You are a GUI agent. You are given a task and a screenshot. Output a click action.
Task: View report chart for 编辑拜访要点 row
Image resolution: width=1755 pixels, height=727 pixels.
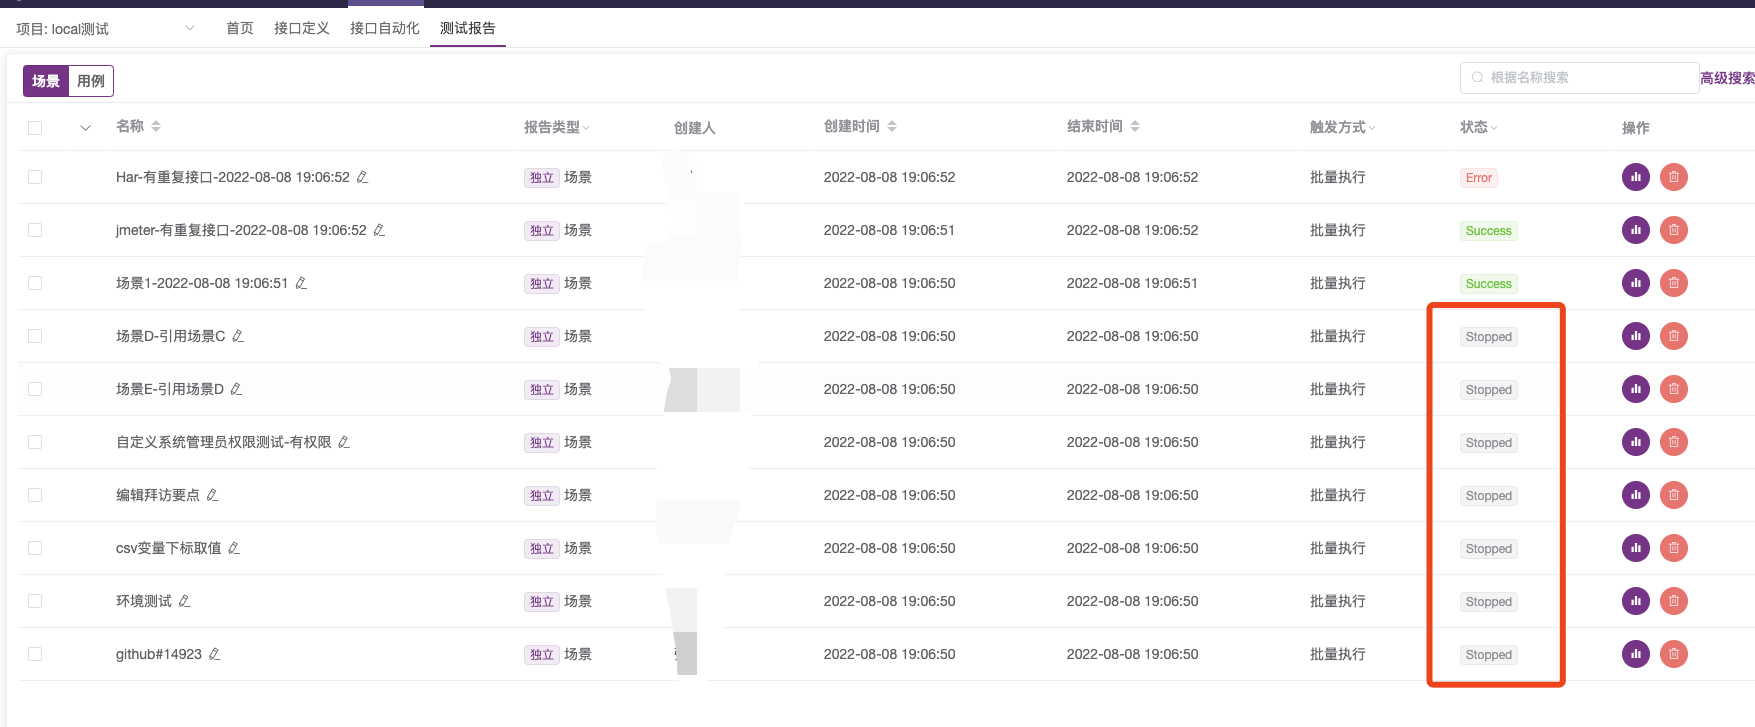pyautogui.click(x=1635, y=495)
